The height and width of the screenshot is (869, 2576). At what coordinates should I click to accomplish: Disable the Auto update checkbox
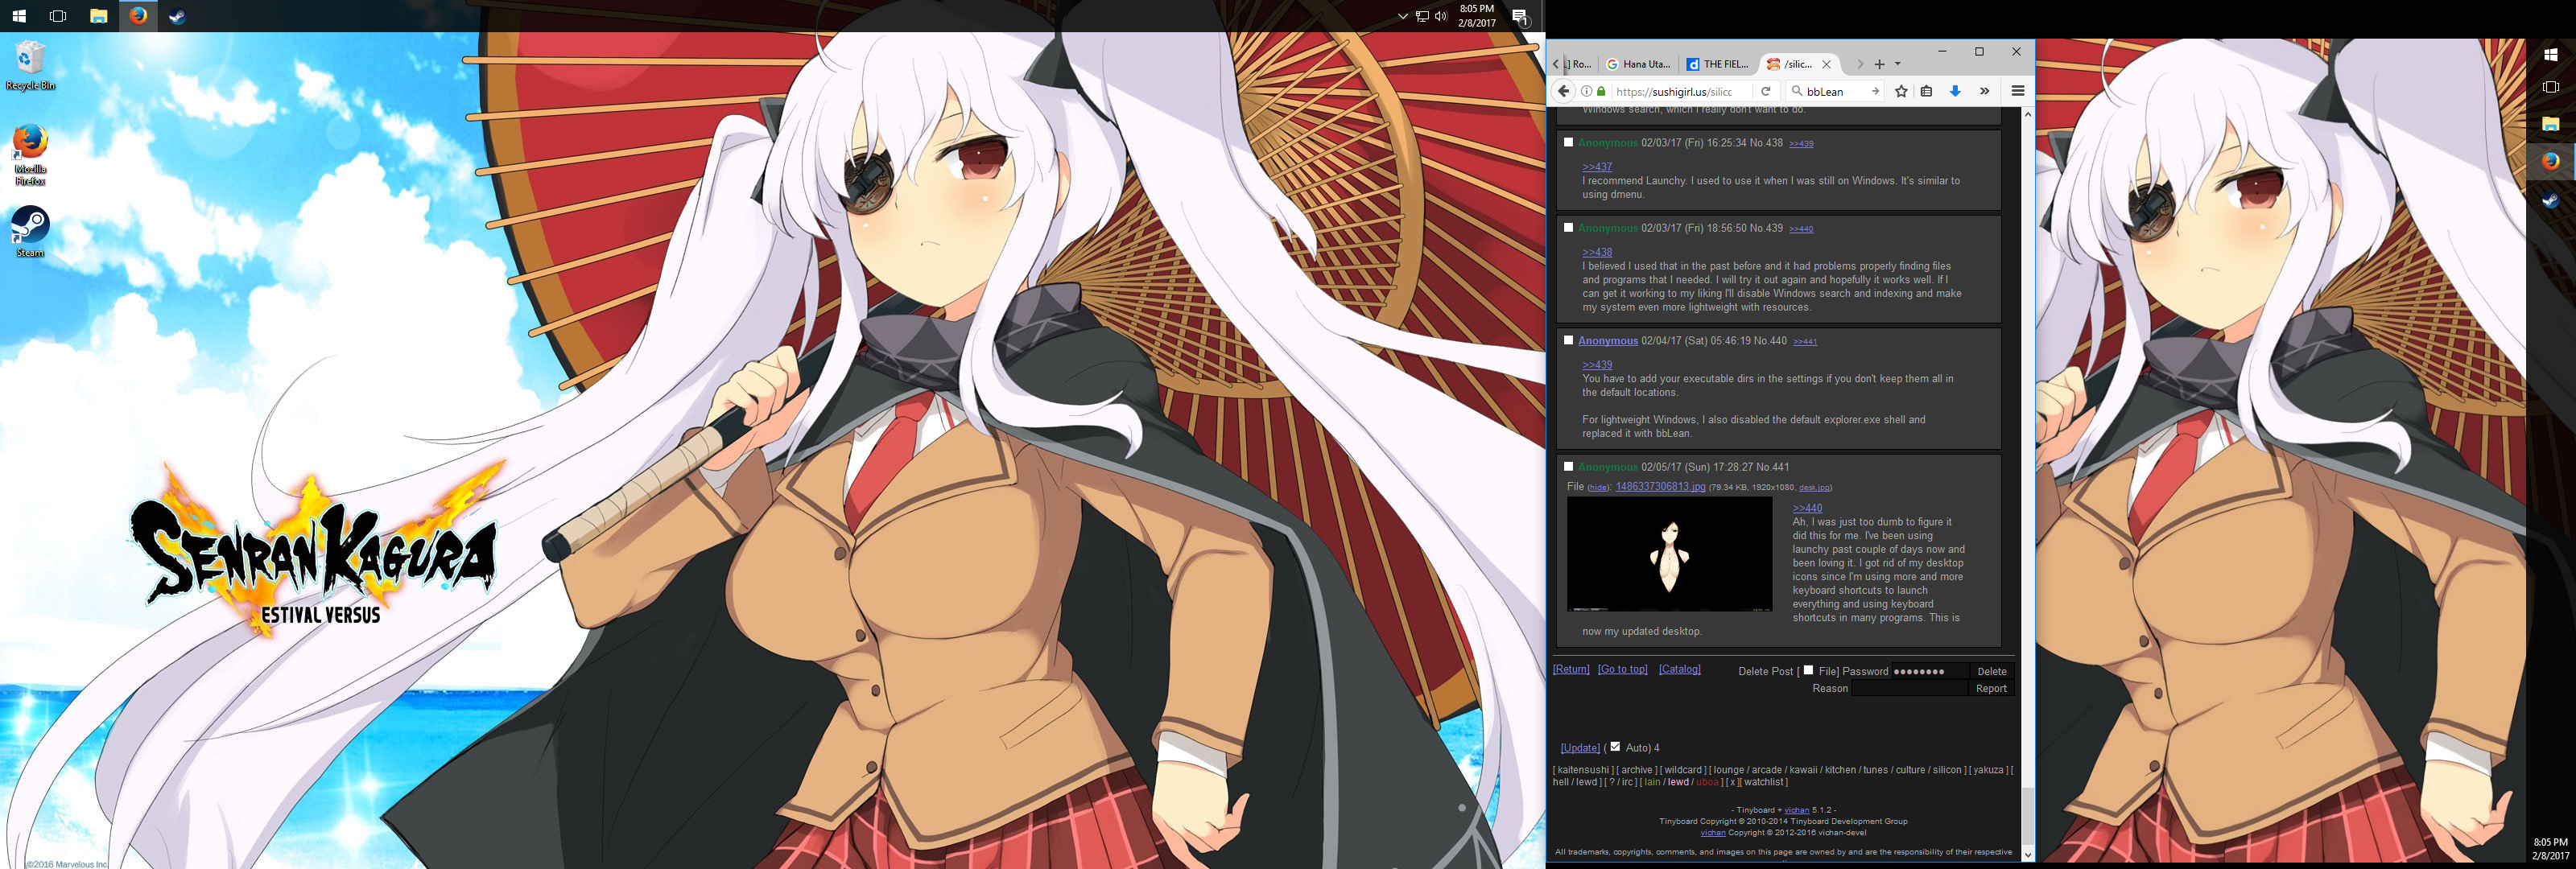pyautogui.click(x=1615, y=746)
